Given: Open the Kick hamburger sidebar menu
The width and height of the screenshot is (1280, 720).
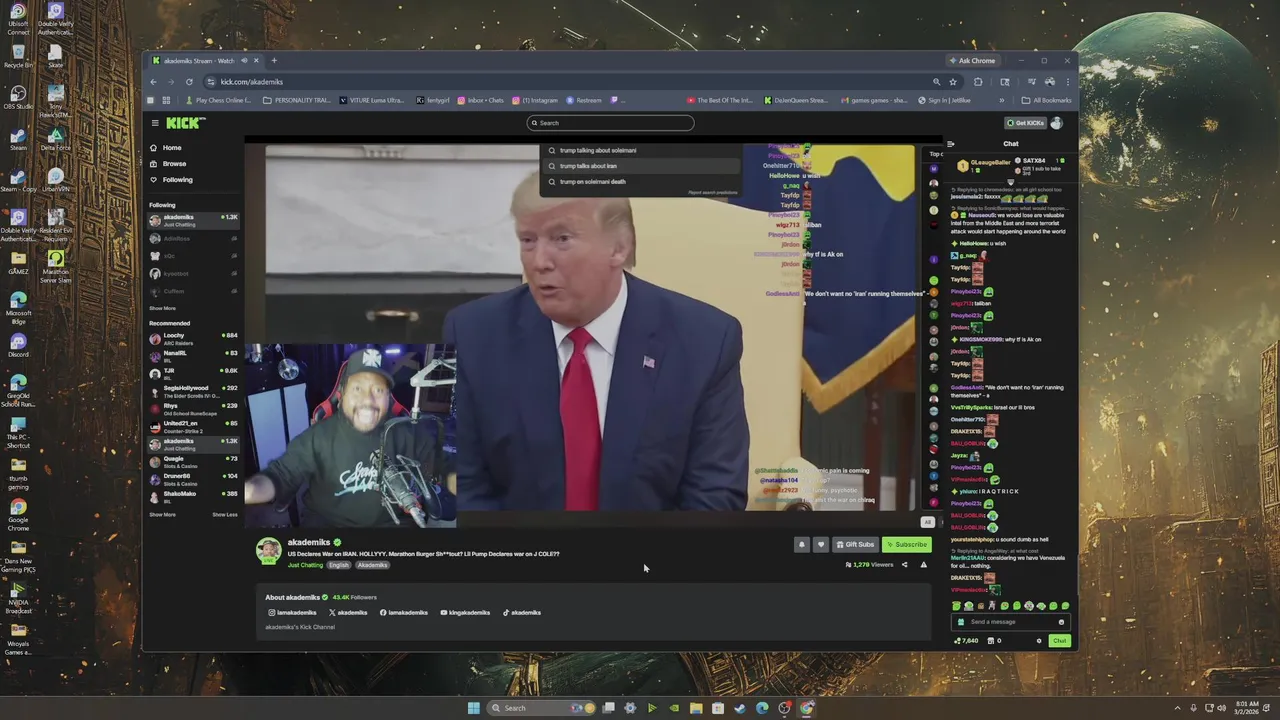Looking at the screenshot, I should click(x=155, y=123).
